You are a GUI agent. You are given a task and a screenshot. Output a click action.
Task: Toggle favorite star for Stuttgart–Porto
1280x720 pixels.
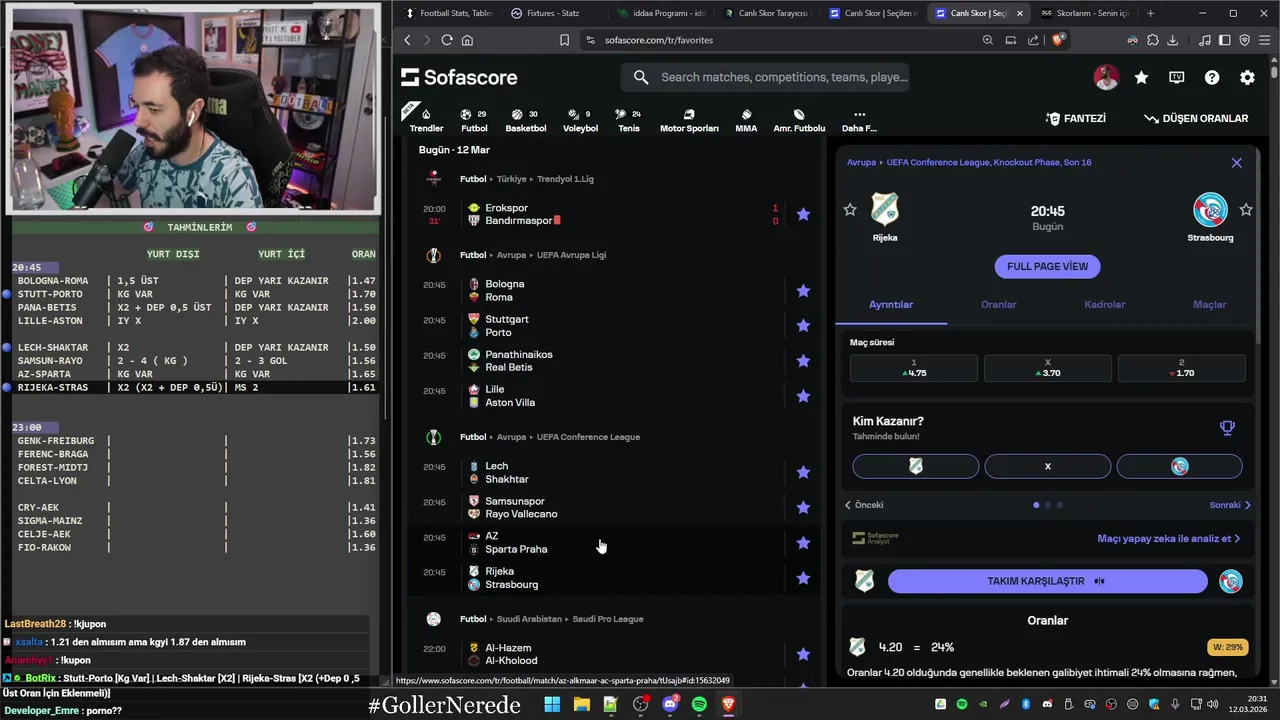coord(803,326)
